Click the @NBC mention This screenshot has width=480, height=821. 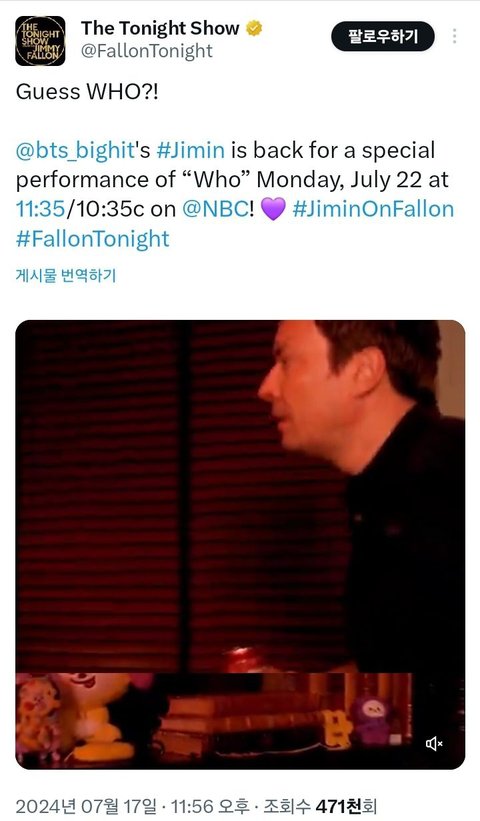click(218, 209)
